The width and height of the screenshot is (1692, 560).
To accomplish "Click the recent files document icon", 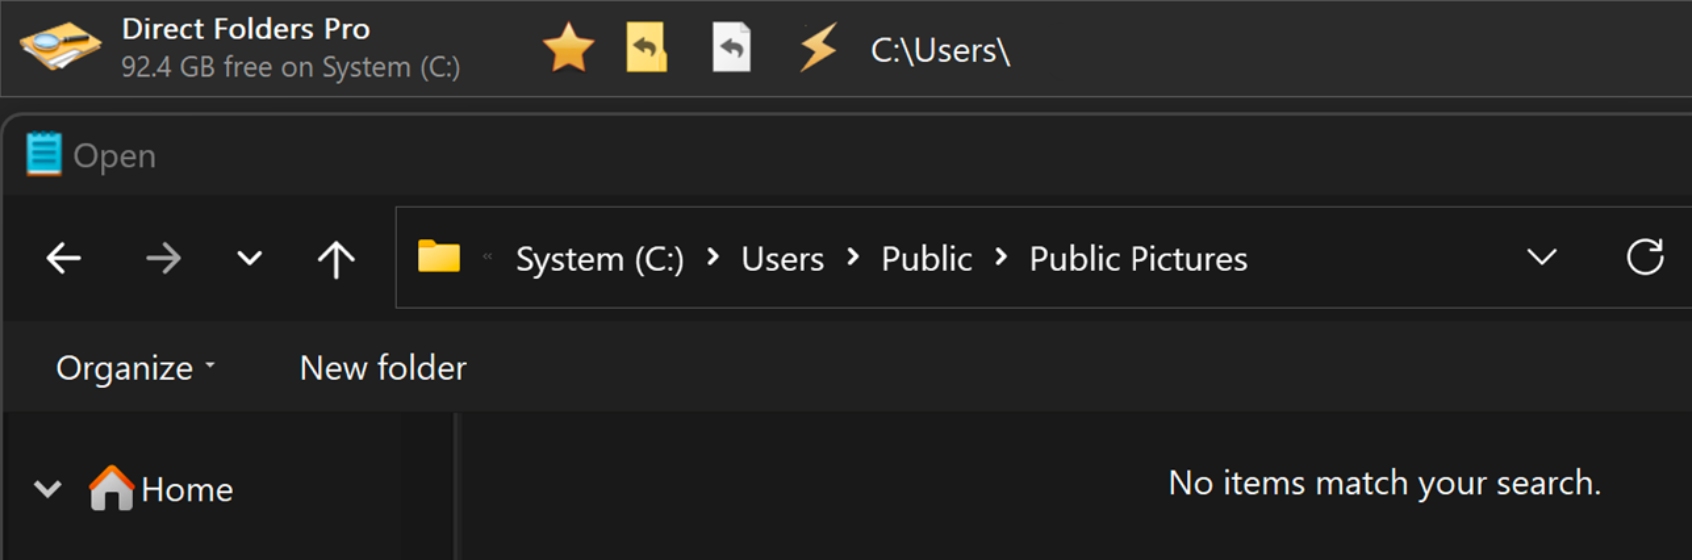I will click(x=731, y=48).
